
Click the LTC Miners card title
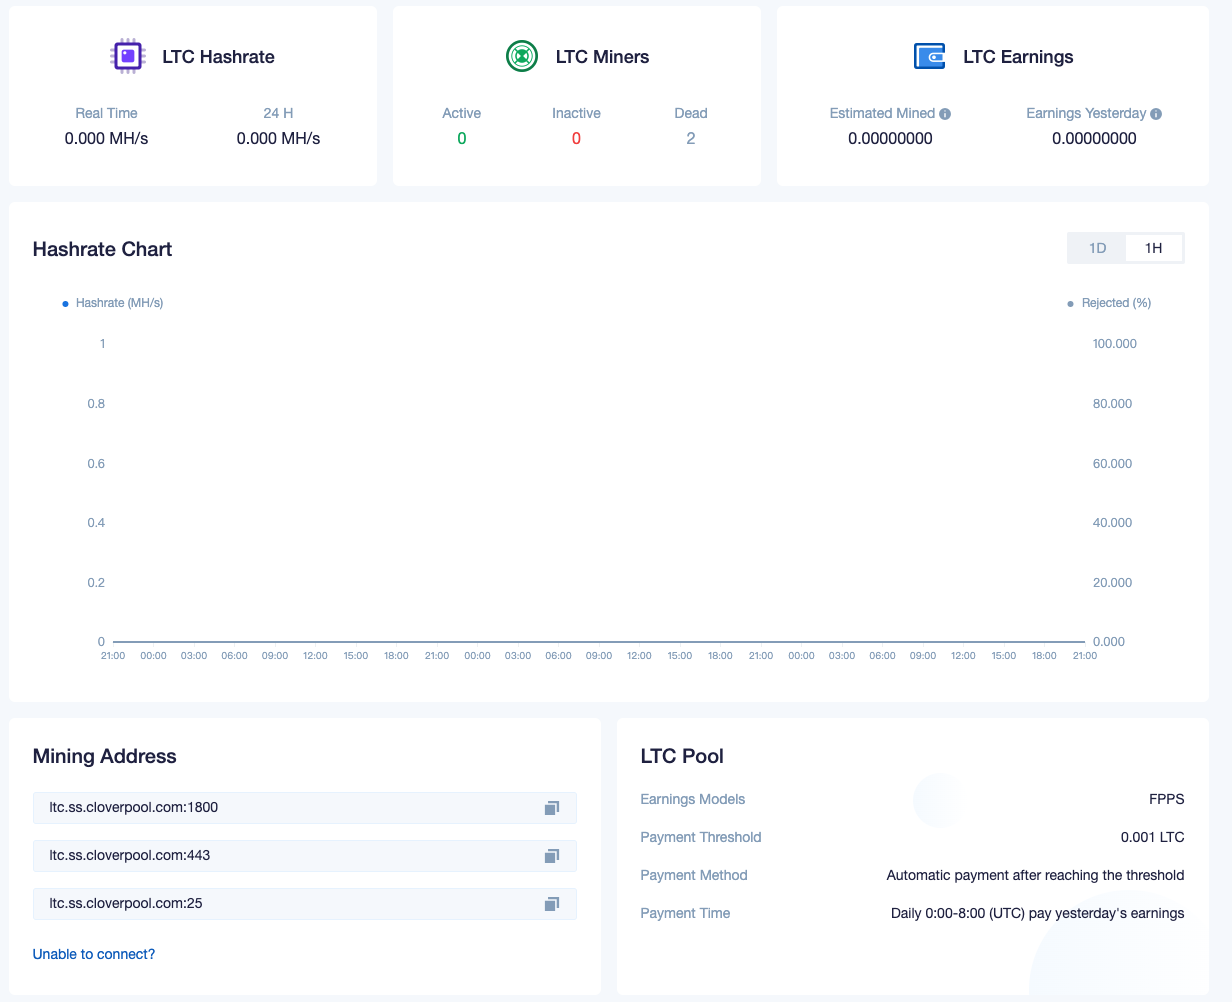click(x=603, y=57)
